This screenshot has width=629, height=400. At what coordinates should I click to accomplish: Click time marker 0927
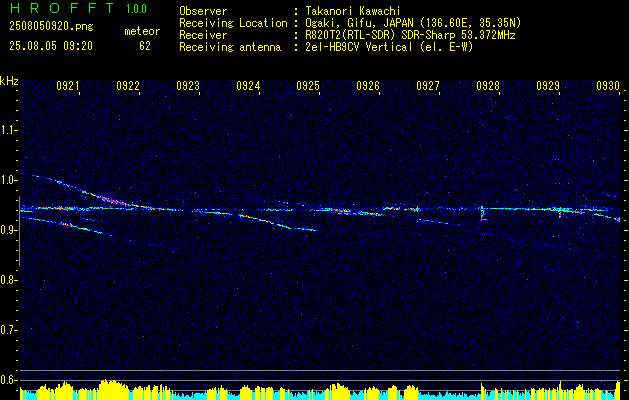pyautogui.click(x=428, y=85)
